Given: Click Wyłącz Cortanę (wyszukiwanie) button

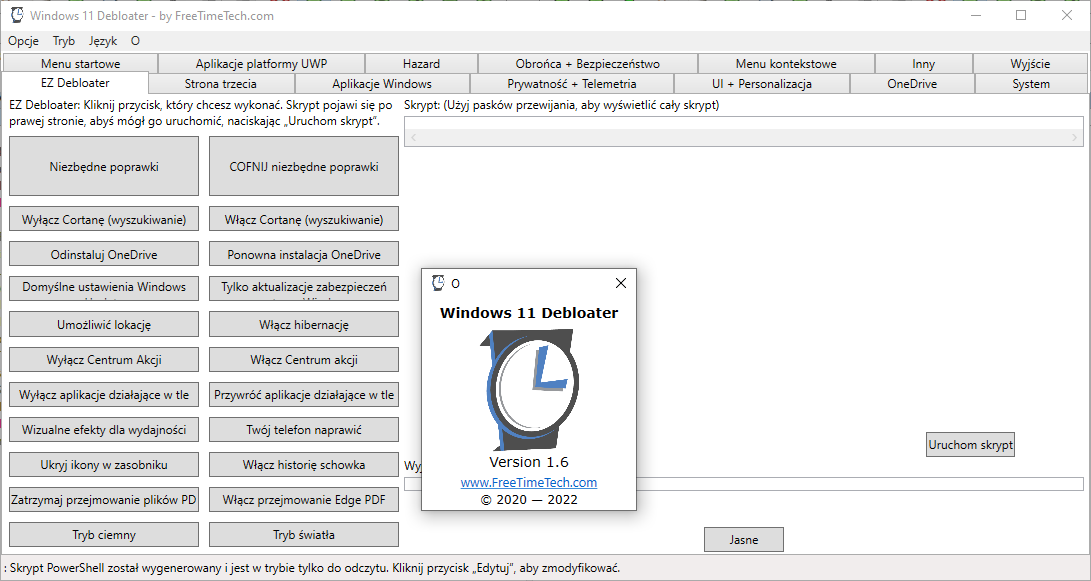Looking at the screenshot, I should (x=104, y=219).
